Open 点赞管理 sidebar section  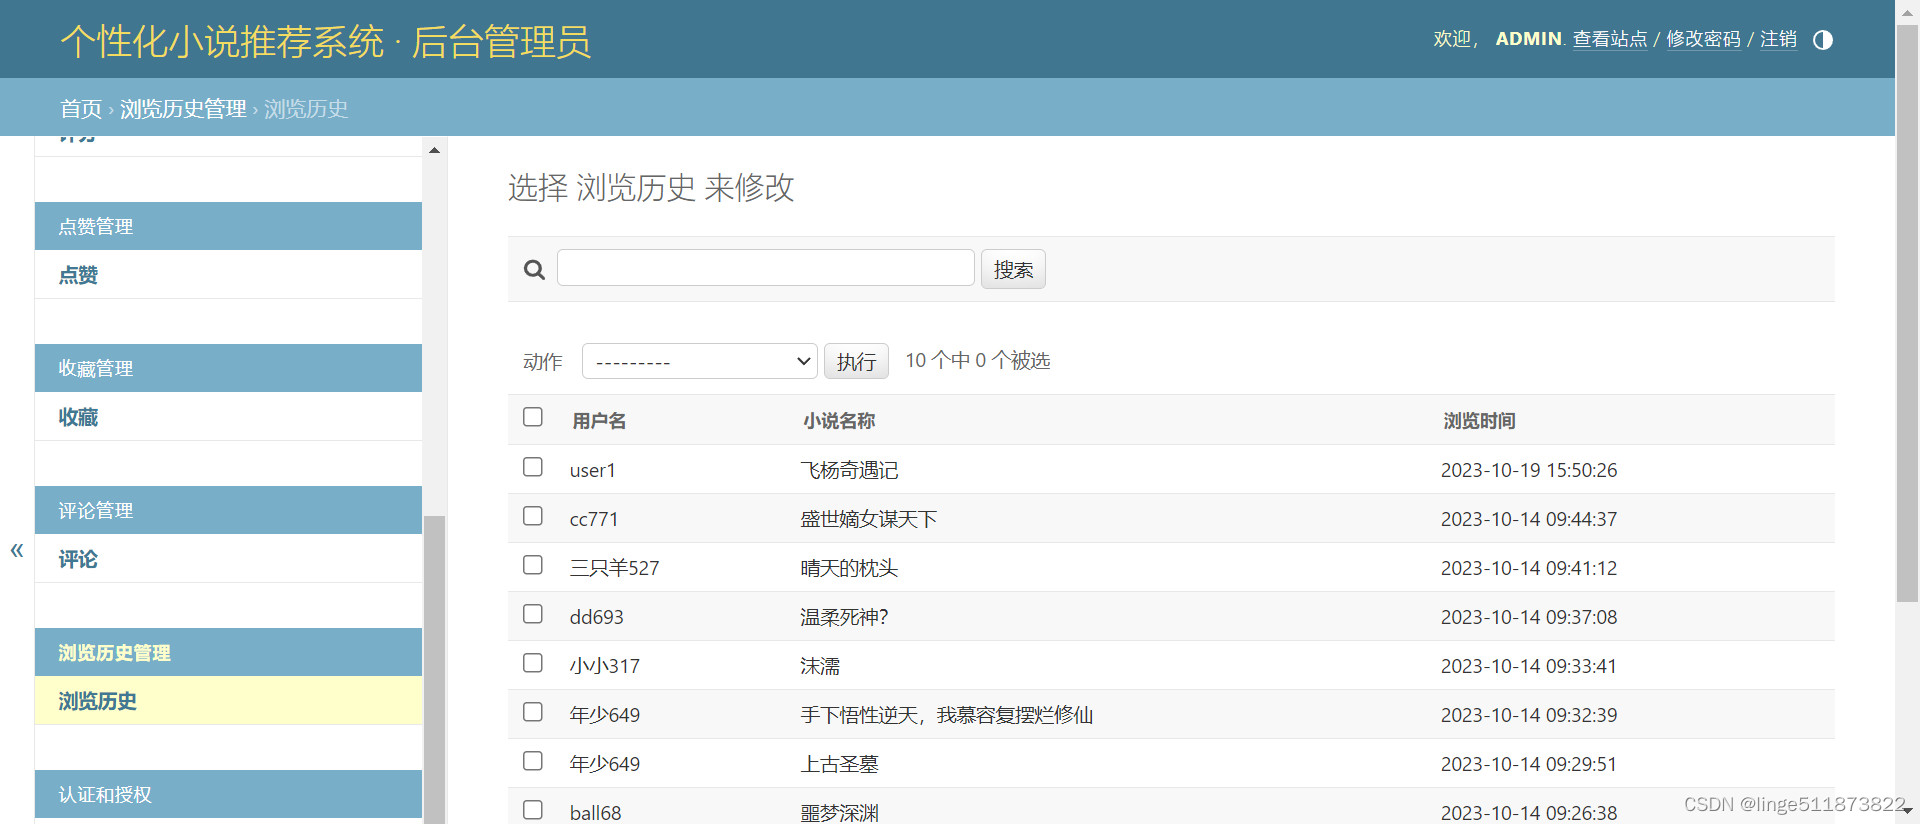coord(228,226)
